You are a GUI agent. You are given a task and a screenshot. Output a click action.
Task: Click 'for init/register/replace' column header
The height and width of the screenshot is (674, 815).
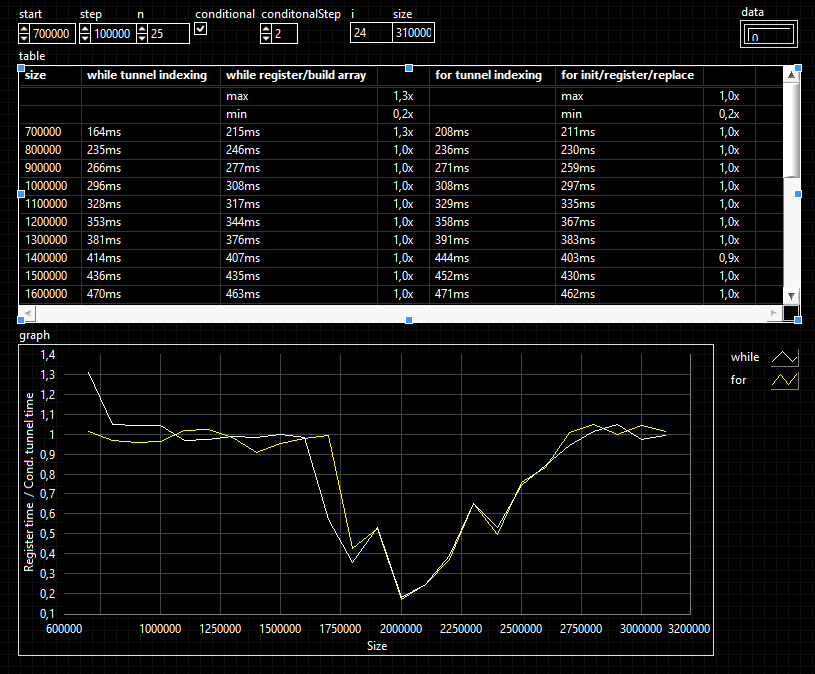pyautogui.click(x=627, y=75)
